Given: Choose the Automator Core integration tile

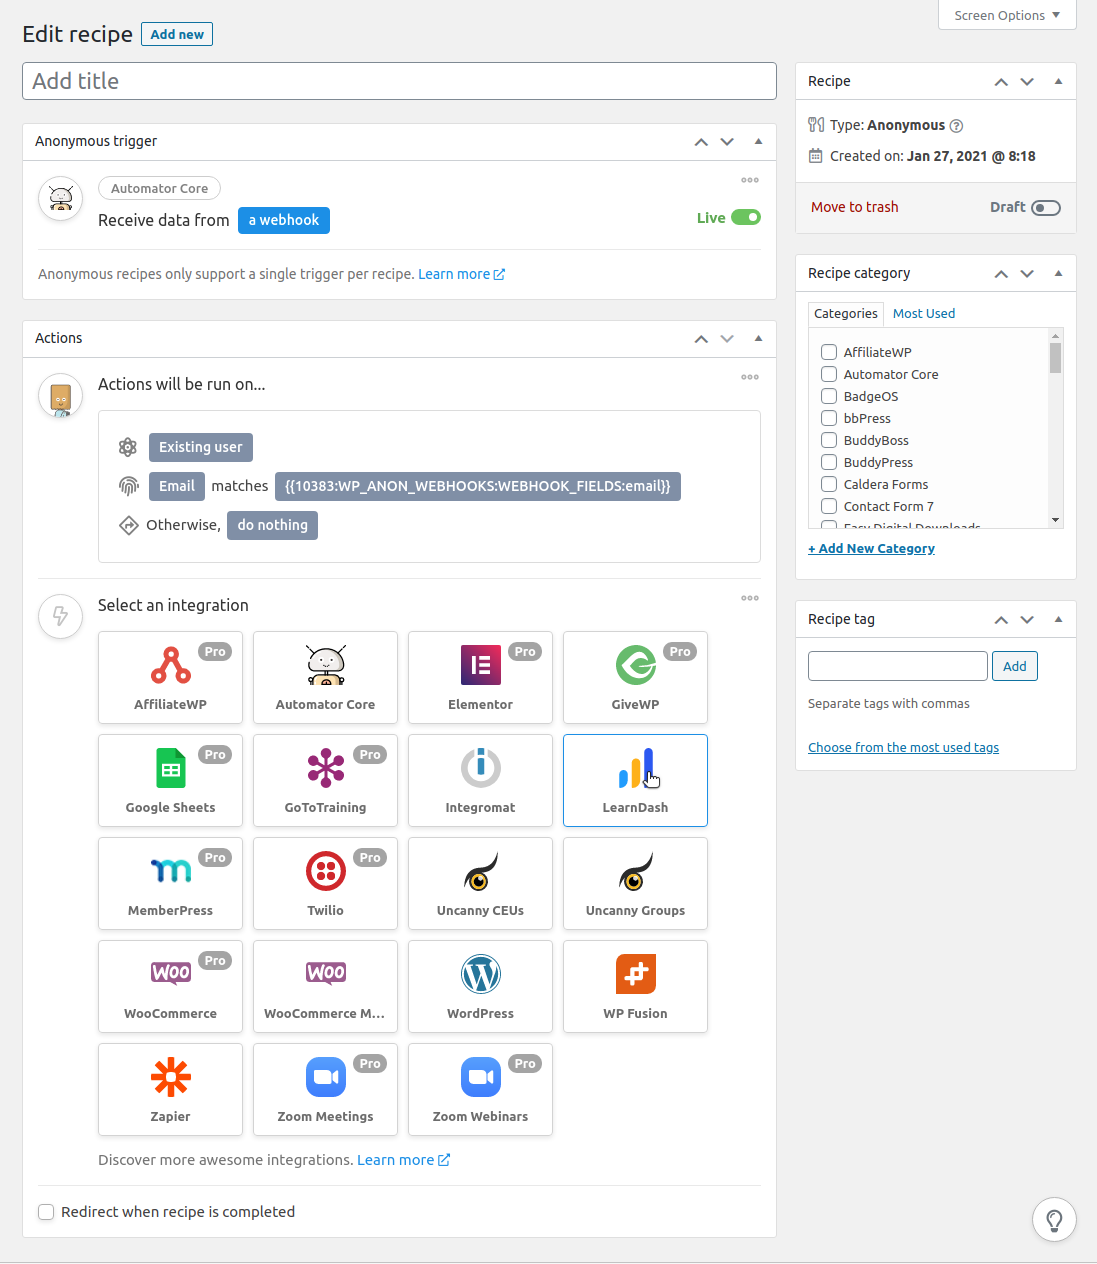Looking at the screenshot, I should coord(325,677).
